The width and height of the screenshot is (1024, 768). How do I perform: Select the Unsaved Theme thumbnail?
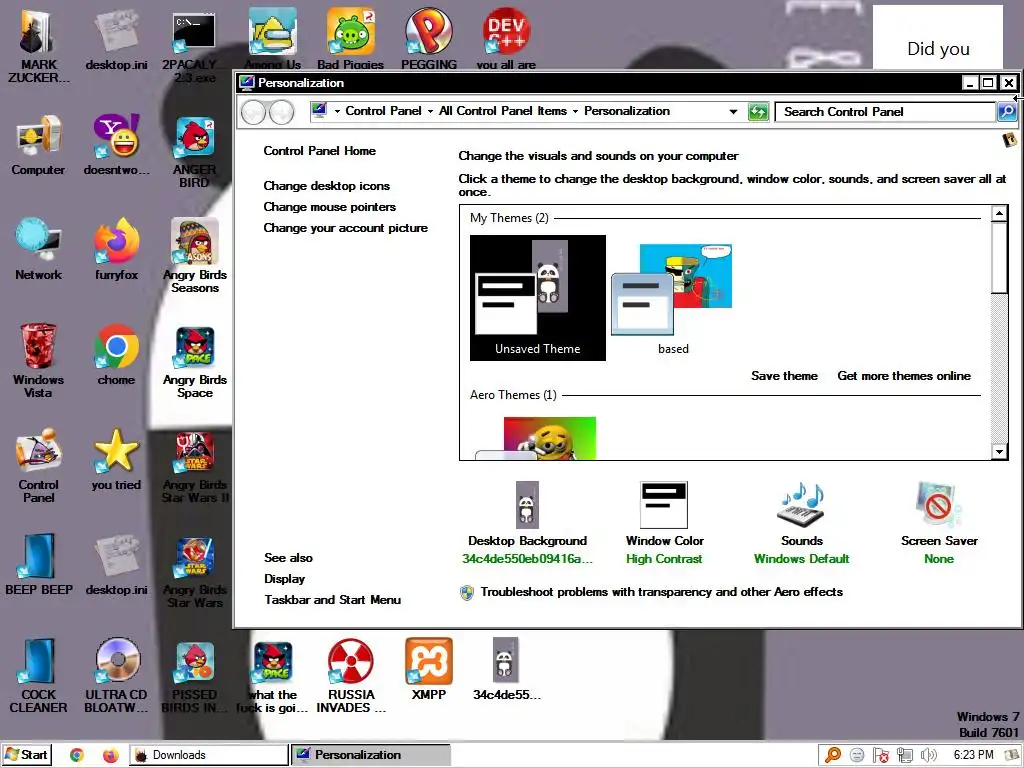tap(537, 298)
